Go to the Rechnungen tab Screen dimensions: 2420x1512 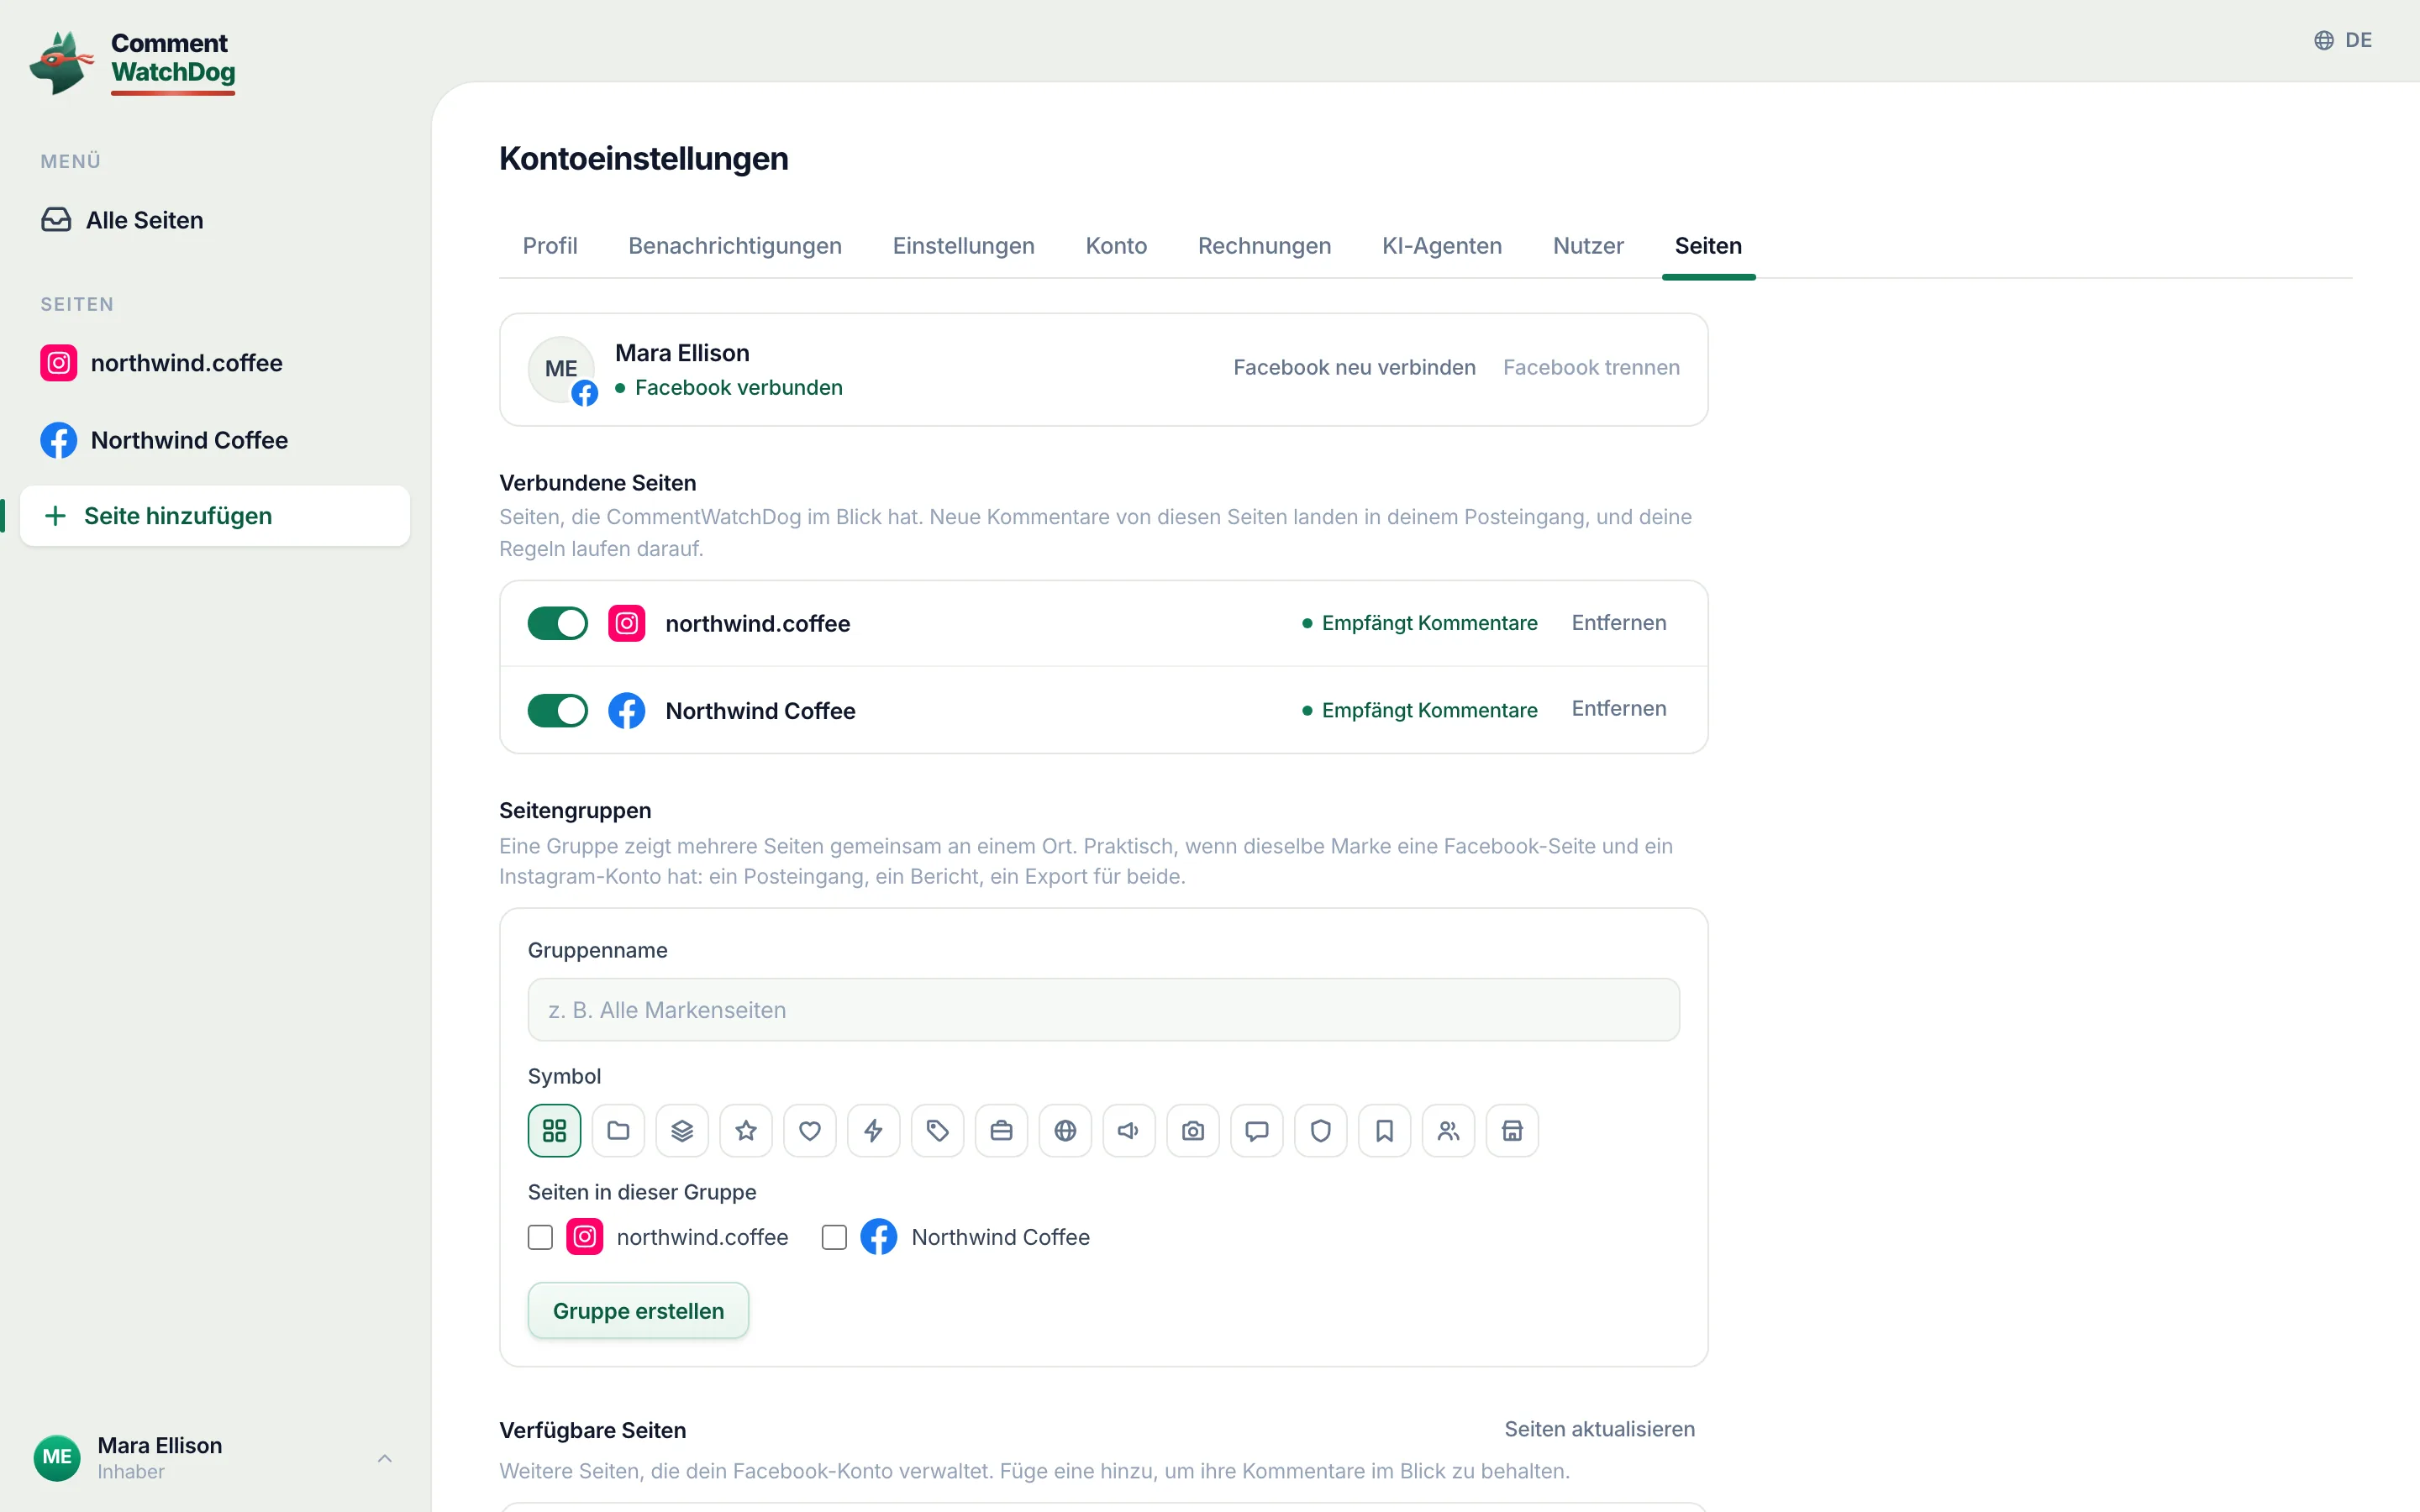point(1264,246)
